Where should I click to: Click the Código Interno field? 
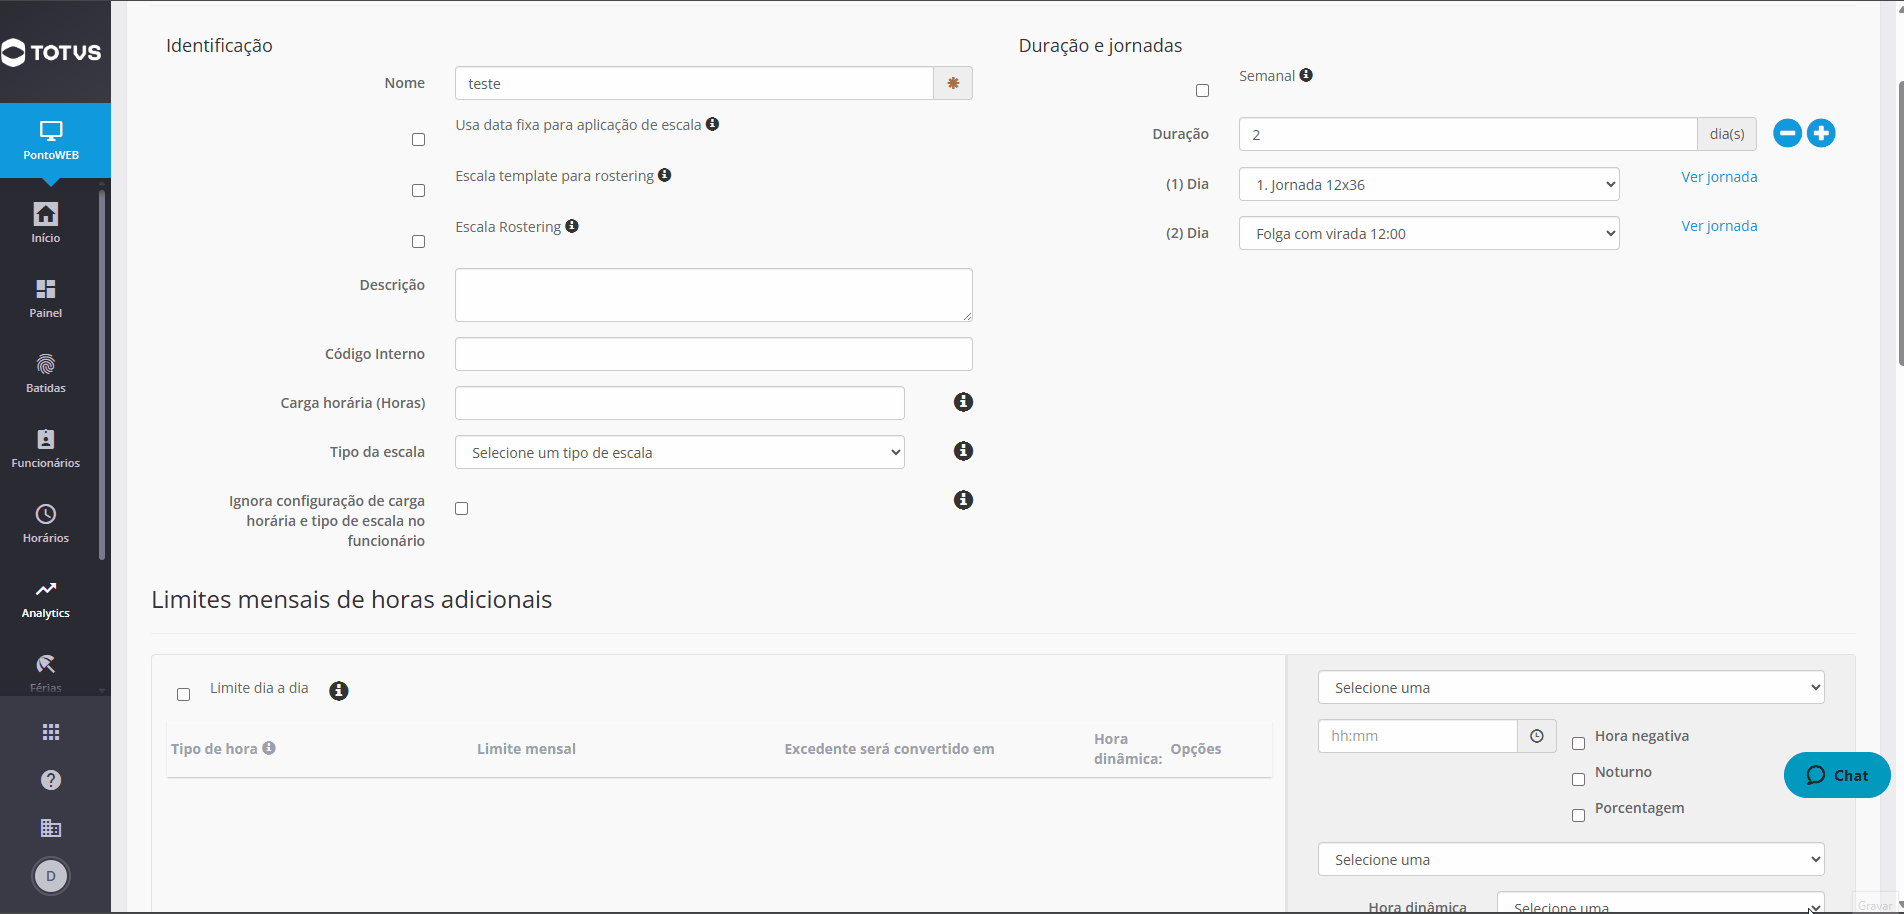pyautogui.click(x=714, y=354)
